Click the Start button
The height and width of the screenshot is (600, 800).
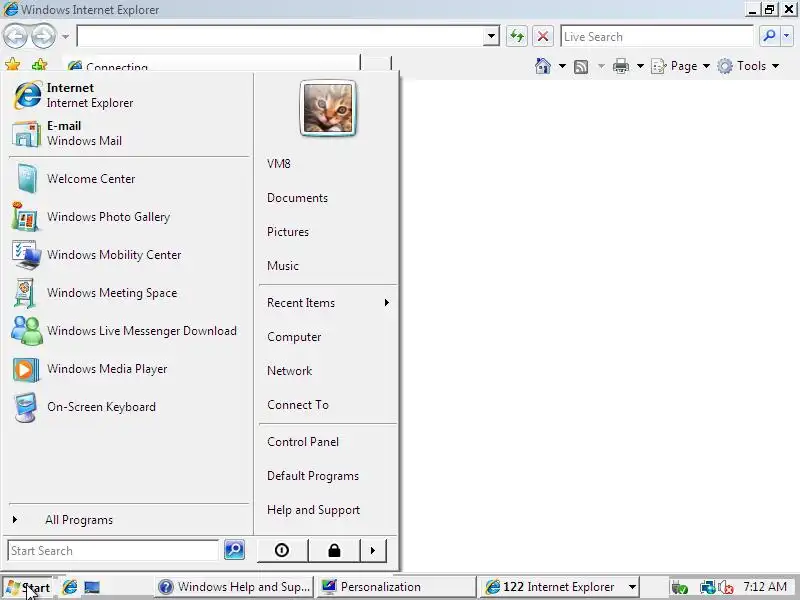[28, 587]
